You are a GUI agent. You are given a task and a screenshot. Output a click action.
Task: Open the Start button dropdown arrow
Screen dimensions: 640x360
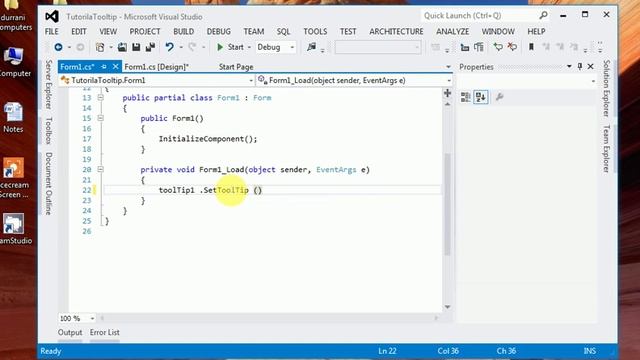(x=249, y=47)
